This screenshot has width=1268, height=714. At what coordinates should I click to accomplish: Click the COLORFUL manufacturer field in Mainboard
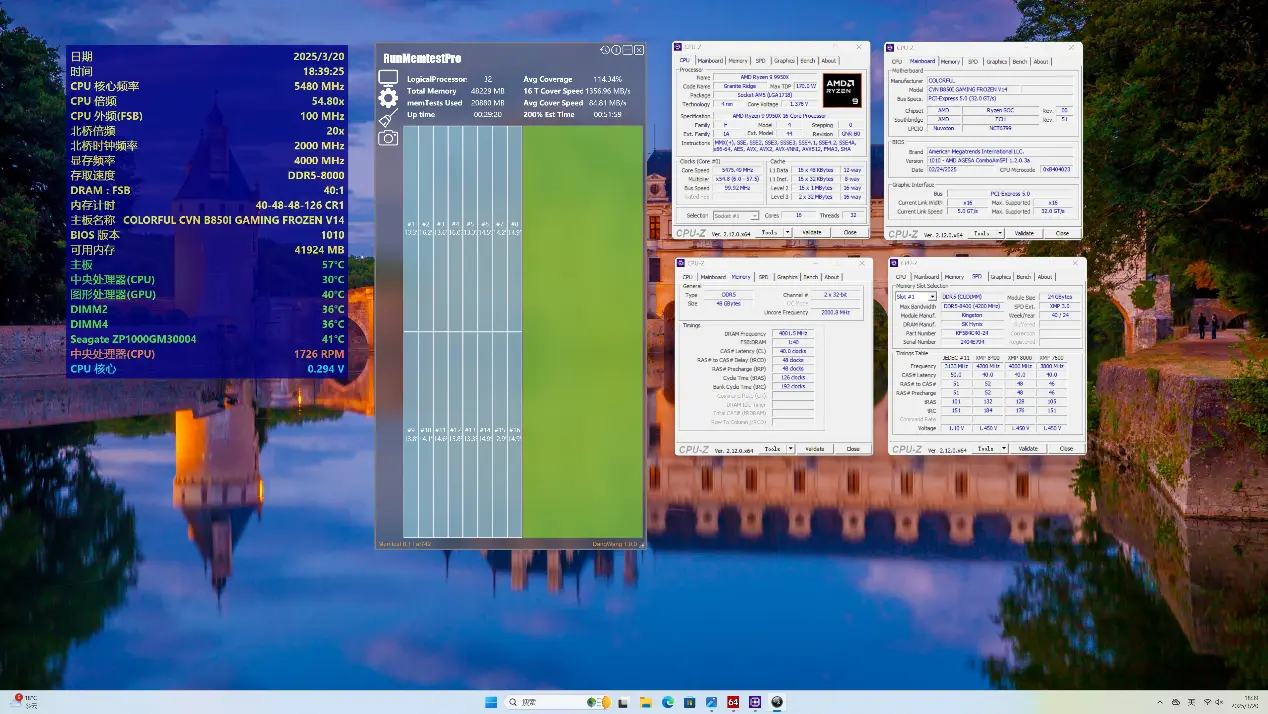pyautogui.click(x=1002, y=81)
